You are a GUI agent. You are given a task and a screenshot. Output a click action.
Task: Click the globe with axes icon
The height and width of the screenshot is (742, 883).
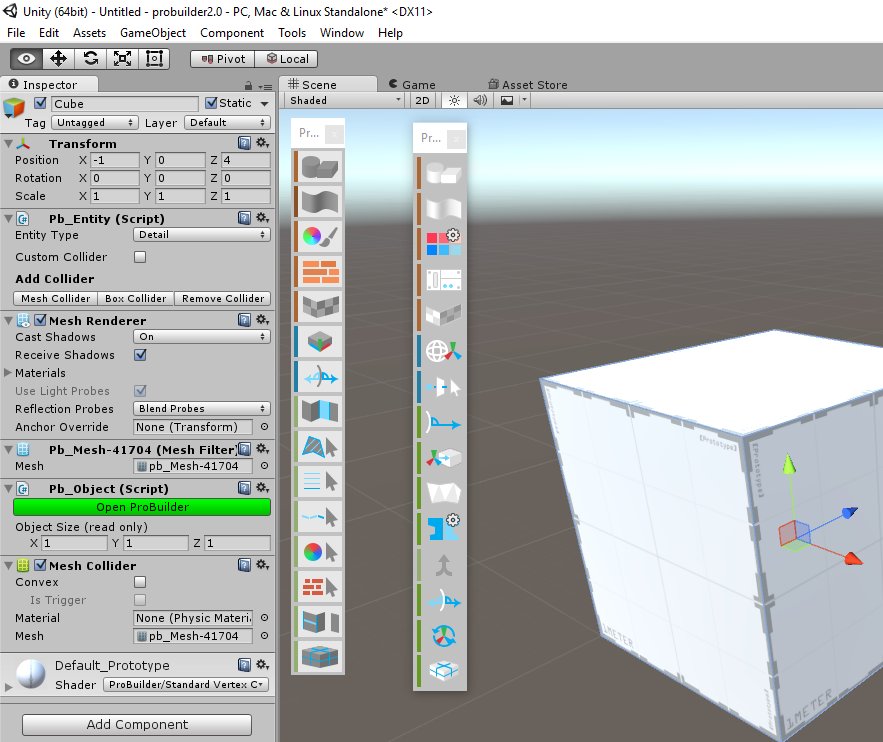click(x=443, y=351)
